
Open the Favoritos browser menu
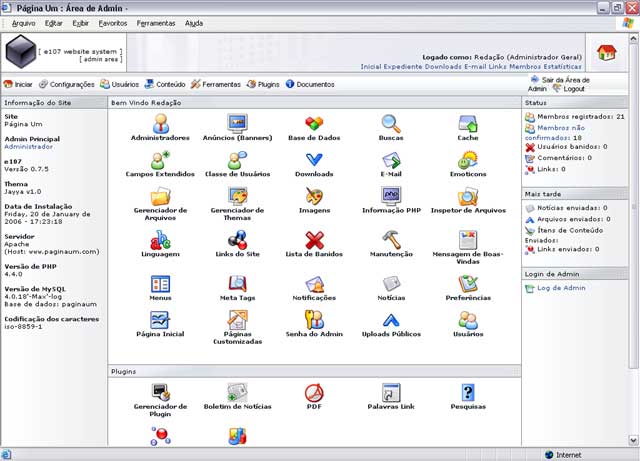pyautogui.click(x=113, y=23)
